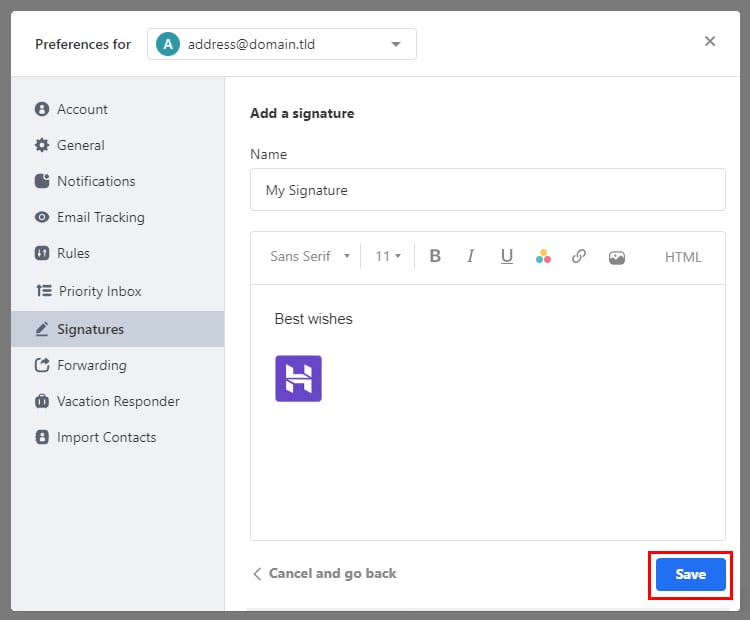
Task: Open the Notifications section
Action: click(x=95, y=181)
